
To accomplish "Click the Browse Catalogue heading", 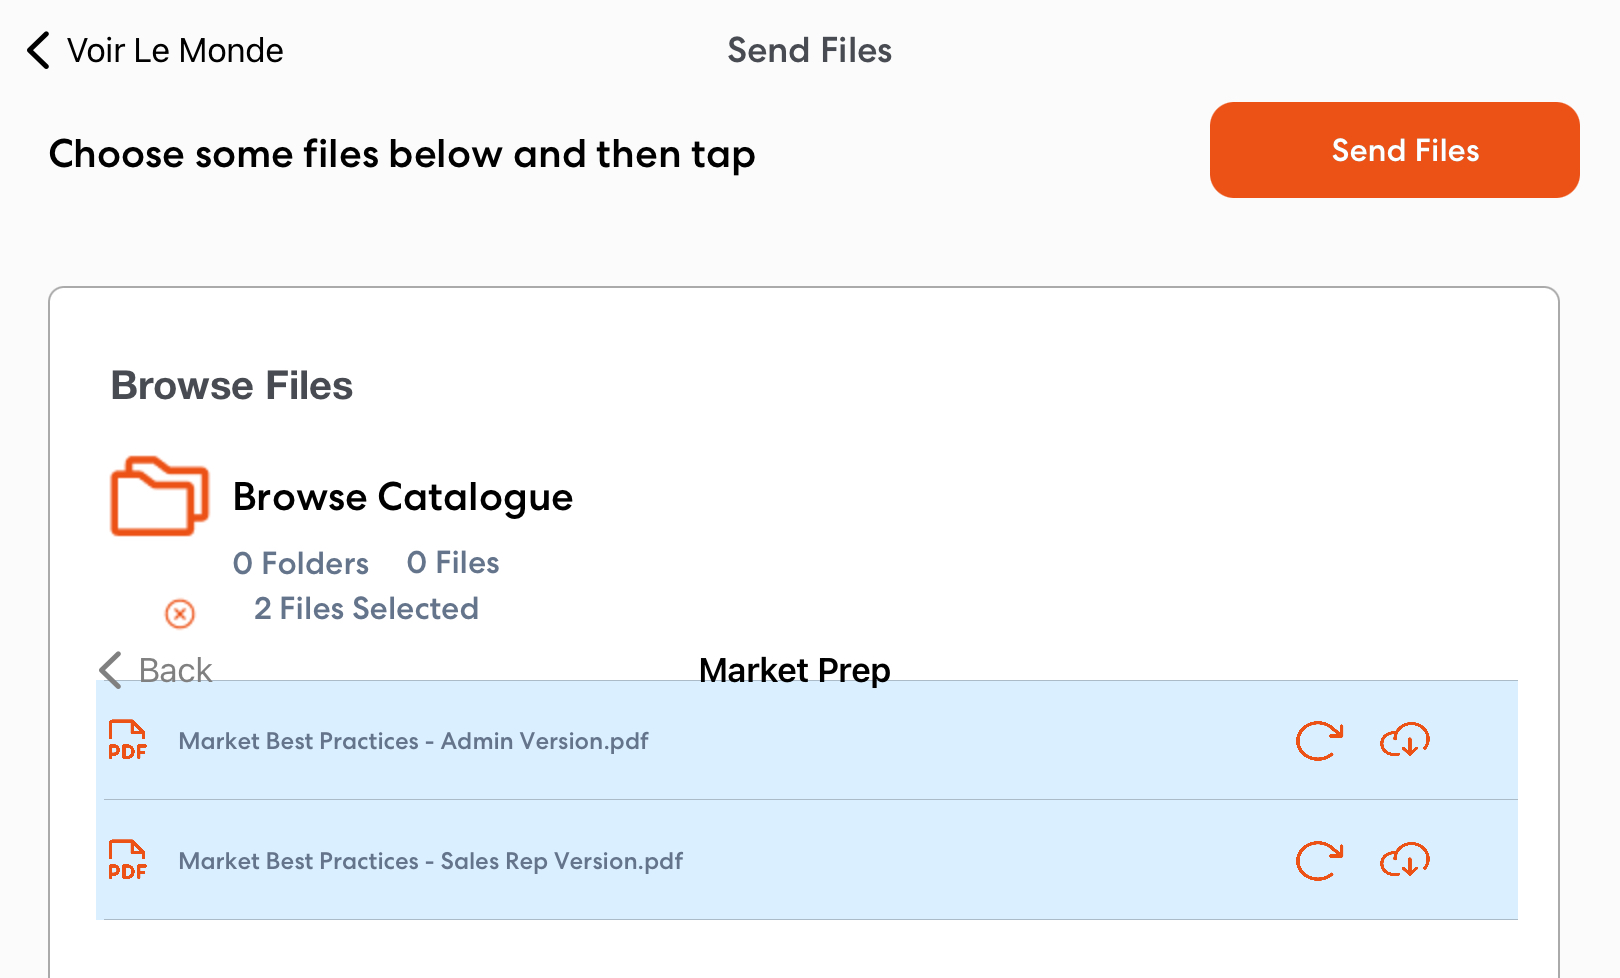I will pos(403,497).
